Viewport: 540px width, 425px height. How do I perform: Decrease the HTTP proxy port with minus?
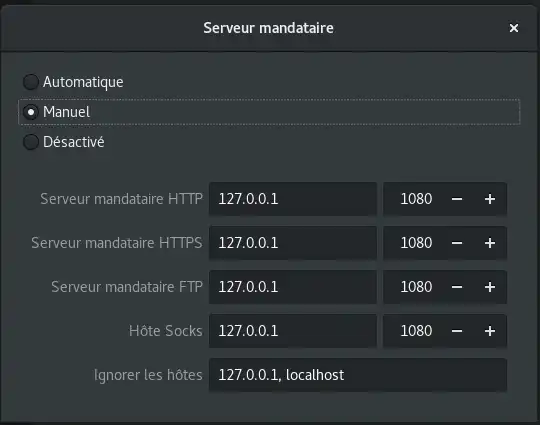coord(457,199)
